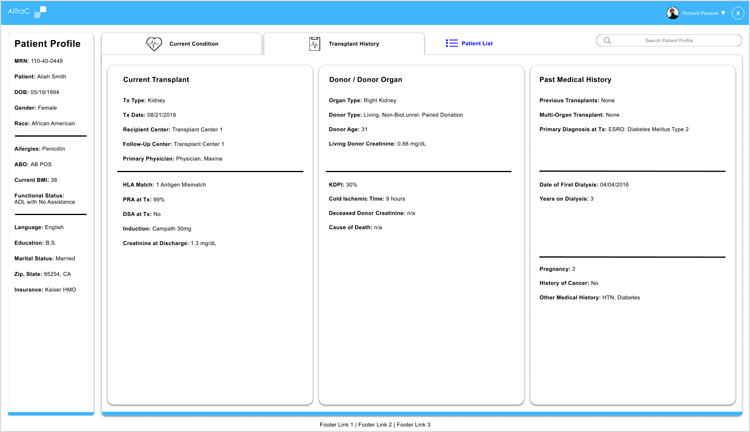Click the Recipient Center Transplant Center 1 row
Screen dimensions: 750x432
pyautogui.click(x=173, y=130)
